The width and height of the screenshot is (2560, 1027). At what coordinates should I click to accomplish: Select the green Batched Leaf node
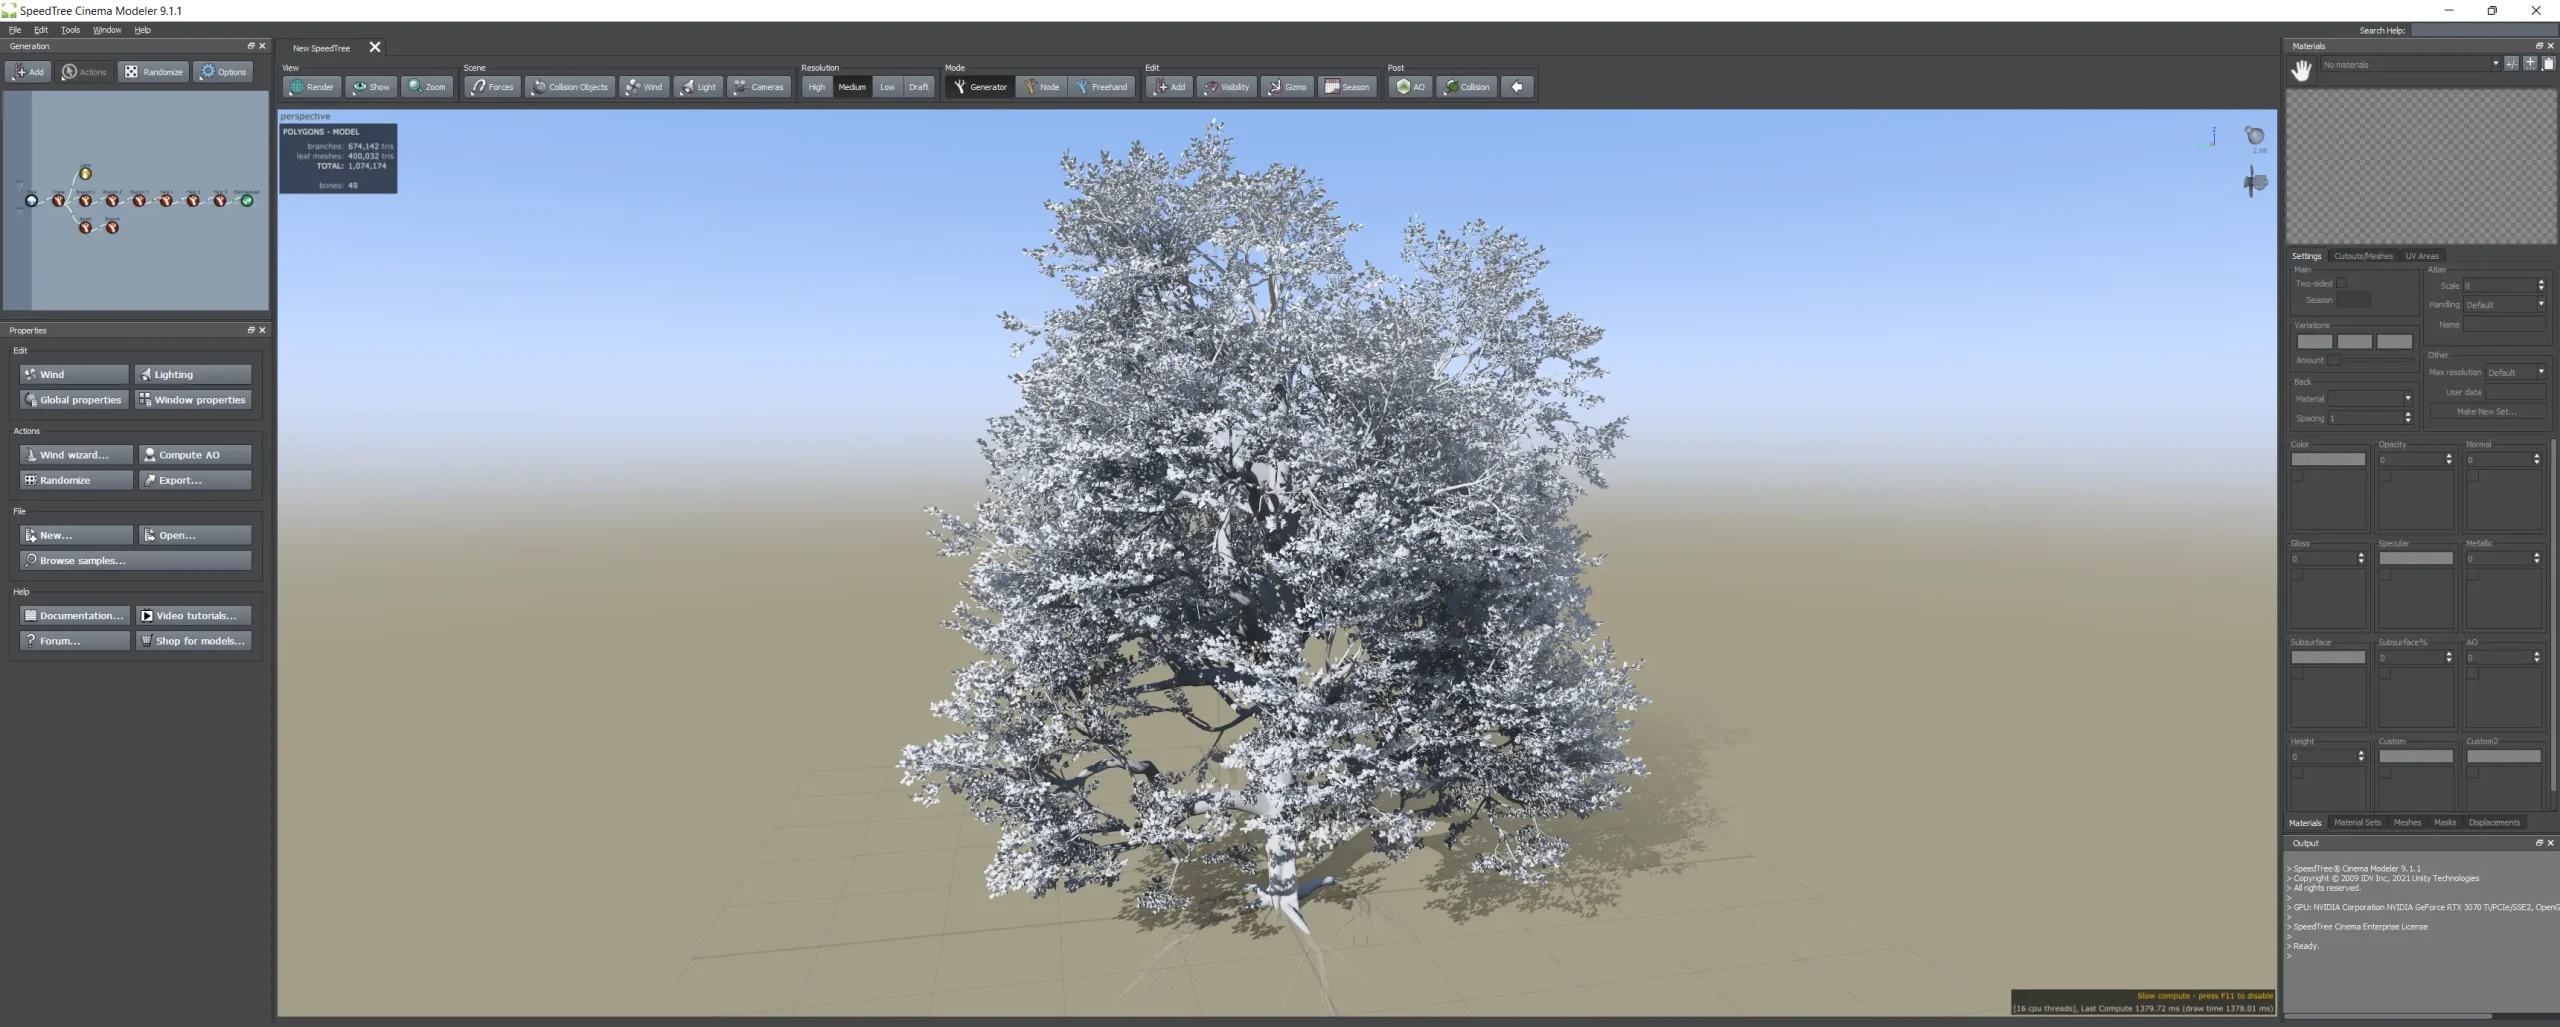247,201
